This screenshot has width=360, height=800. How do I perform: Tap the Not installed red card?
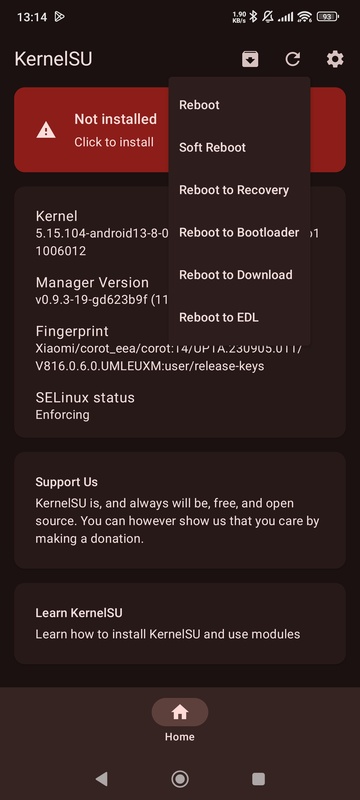(x=92, y=130)
